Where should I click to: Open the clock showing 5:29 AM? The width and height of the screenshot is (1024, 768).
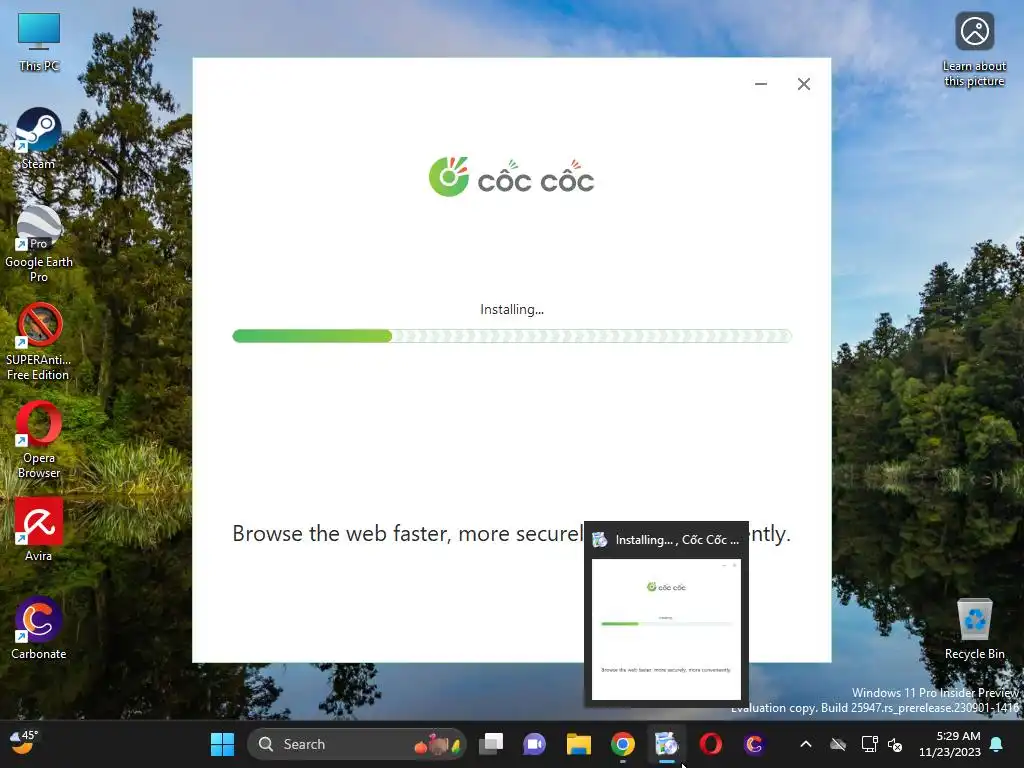tap(950, 744)
